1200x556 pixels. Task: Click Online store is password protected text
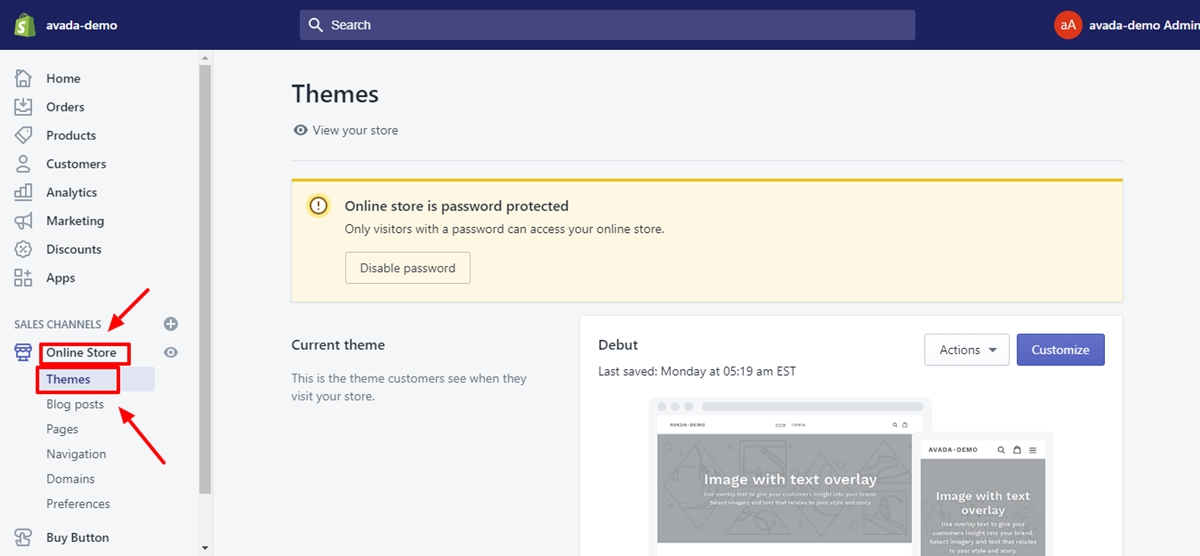pyautogui.click(x=456, y=206)
